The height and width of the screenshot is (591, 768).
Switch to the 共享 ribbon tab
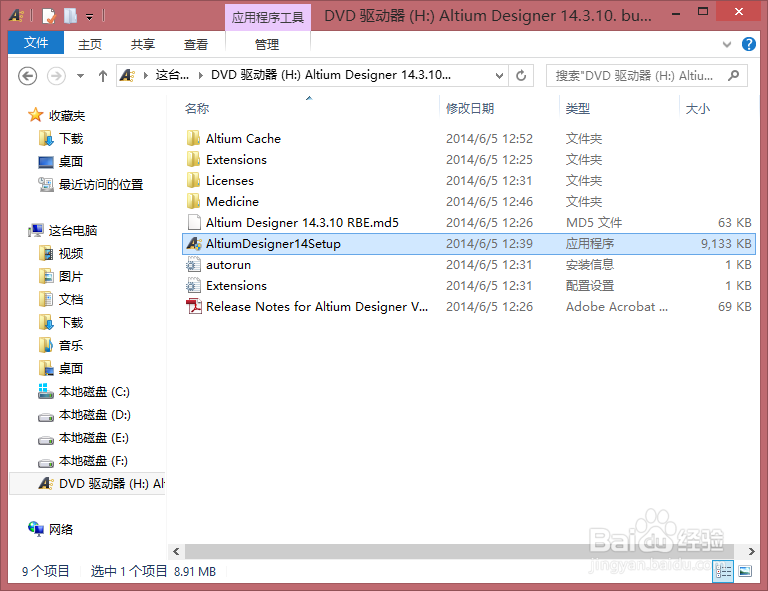143,45
